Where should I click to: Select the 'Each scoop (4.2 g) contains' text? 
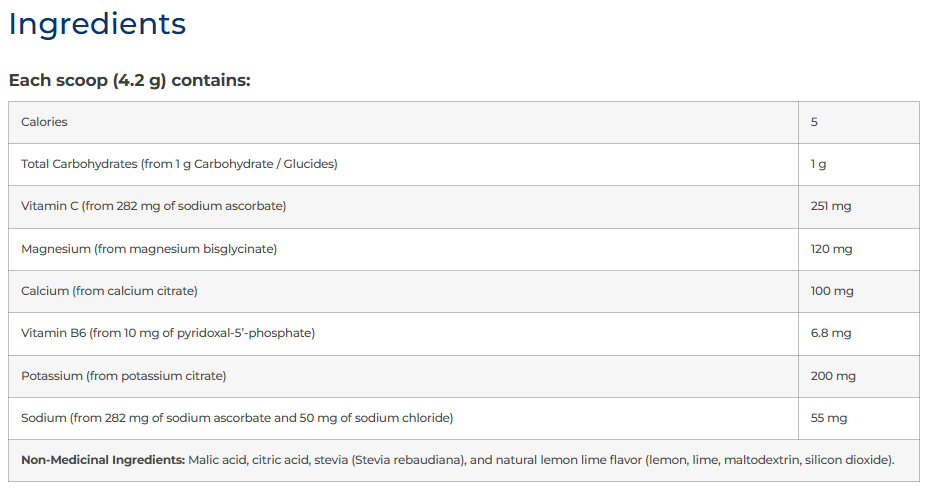coord(129,80)
